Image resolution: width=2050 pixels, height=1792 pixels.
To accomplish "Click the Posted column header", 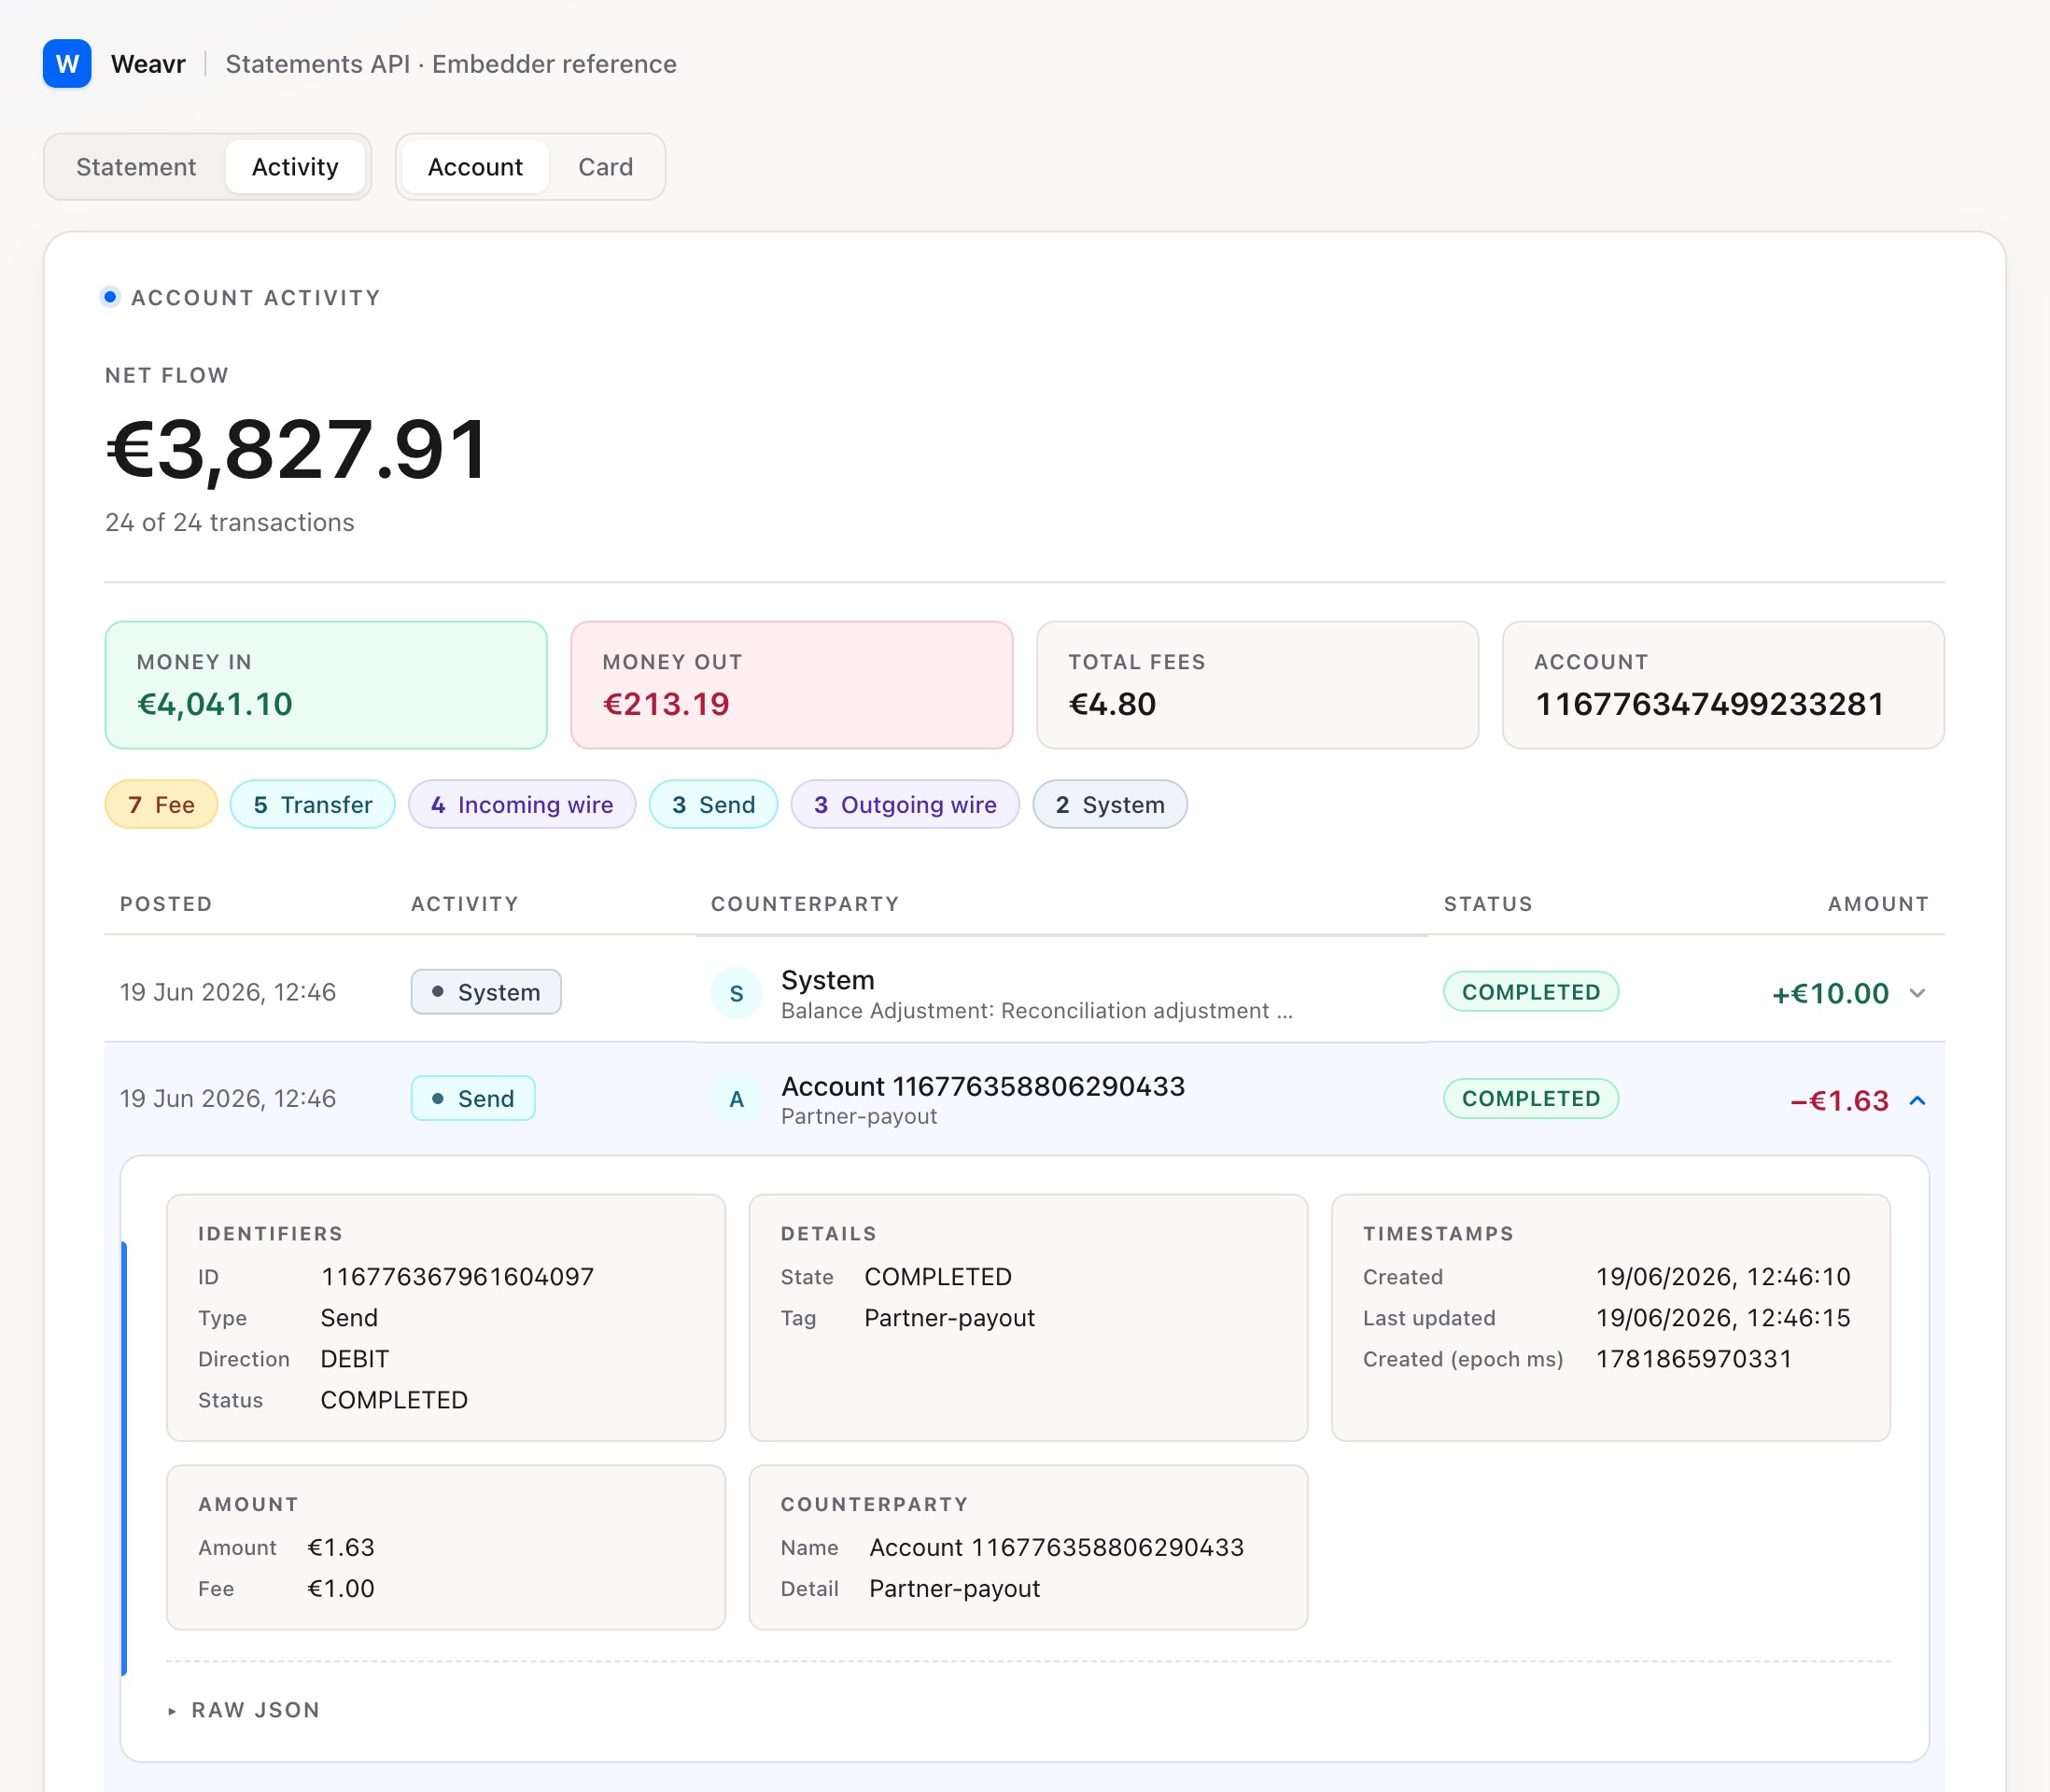I will [x=166, y=904].
